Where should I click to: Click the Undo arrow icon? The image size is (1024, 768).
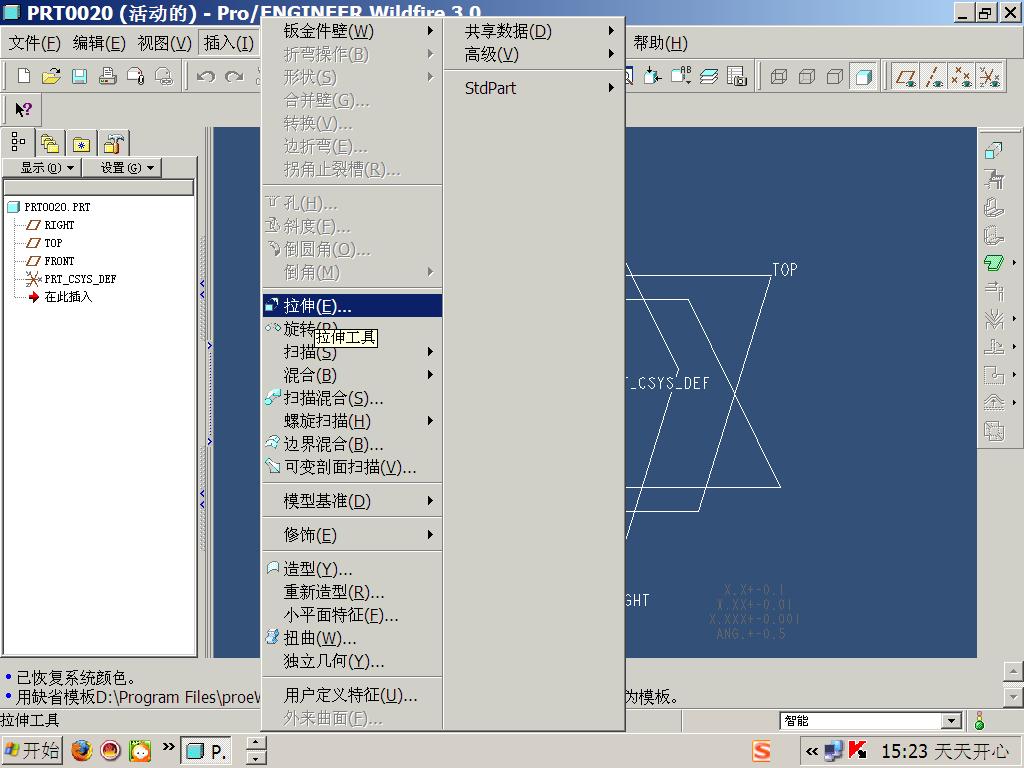[x=206, y=76]
